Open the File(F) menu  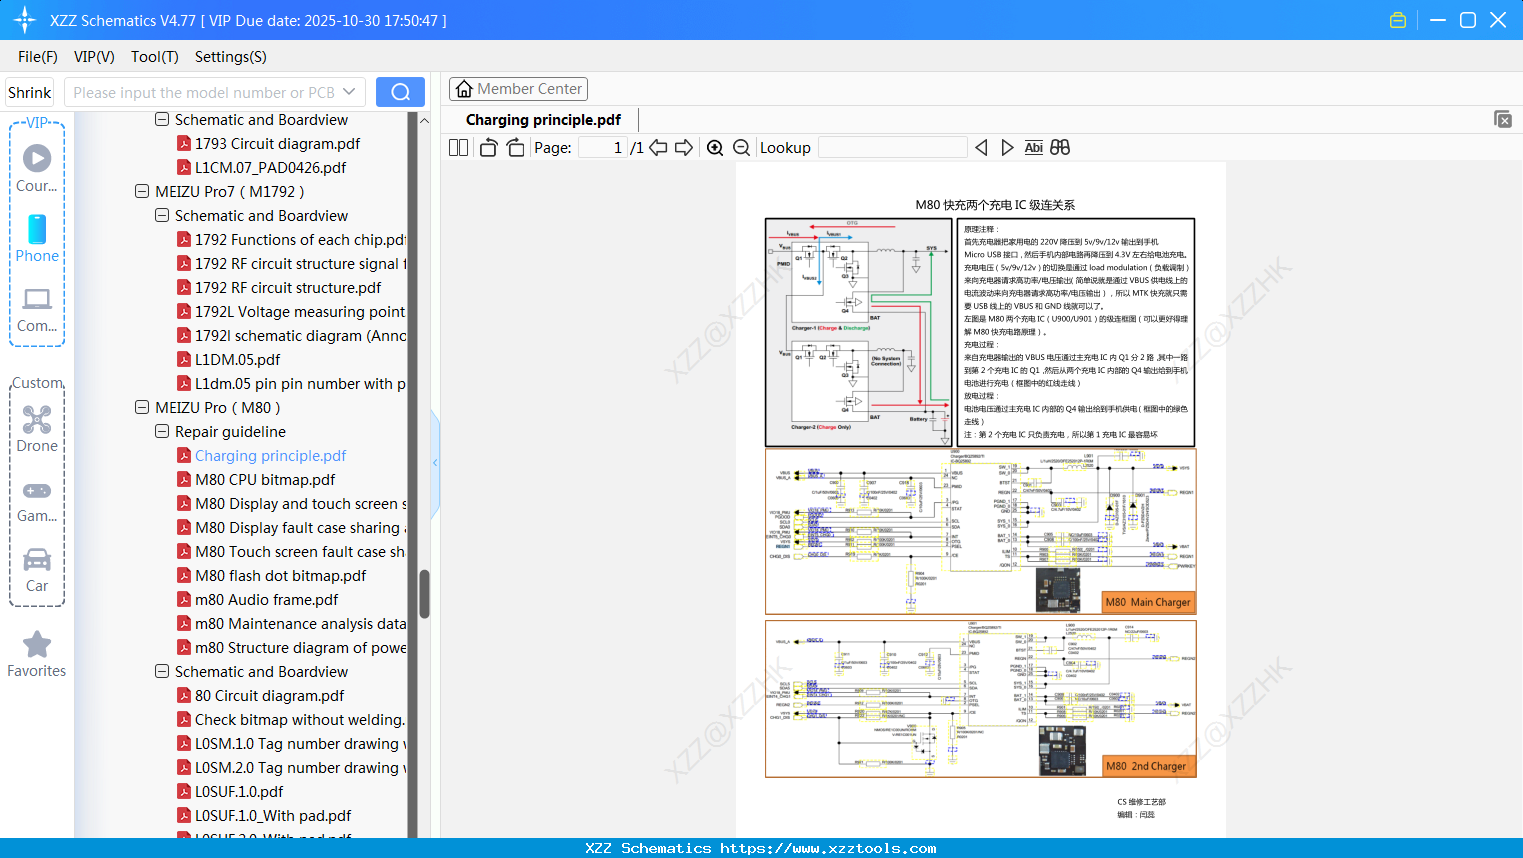click(x=38, y=57)
